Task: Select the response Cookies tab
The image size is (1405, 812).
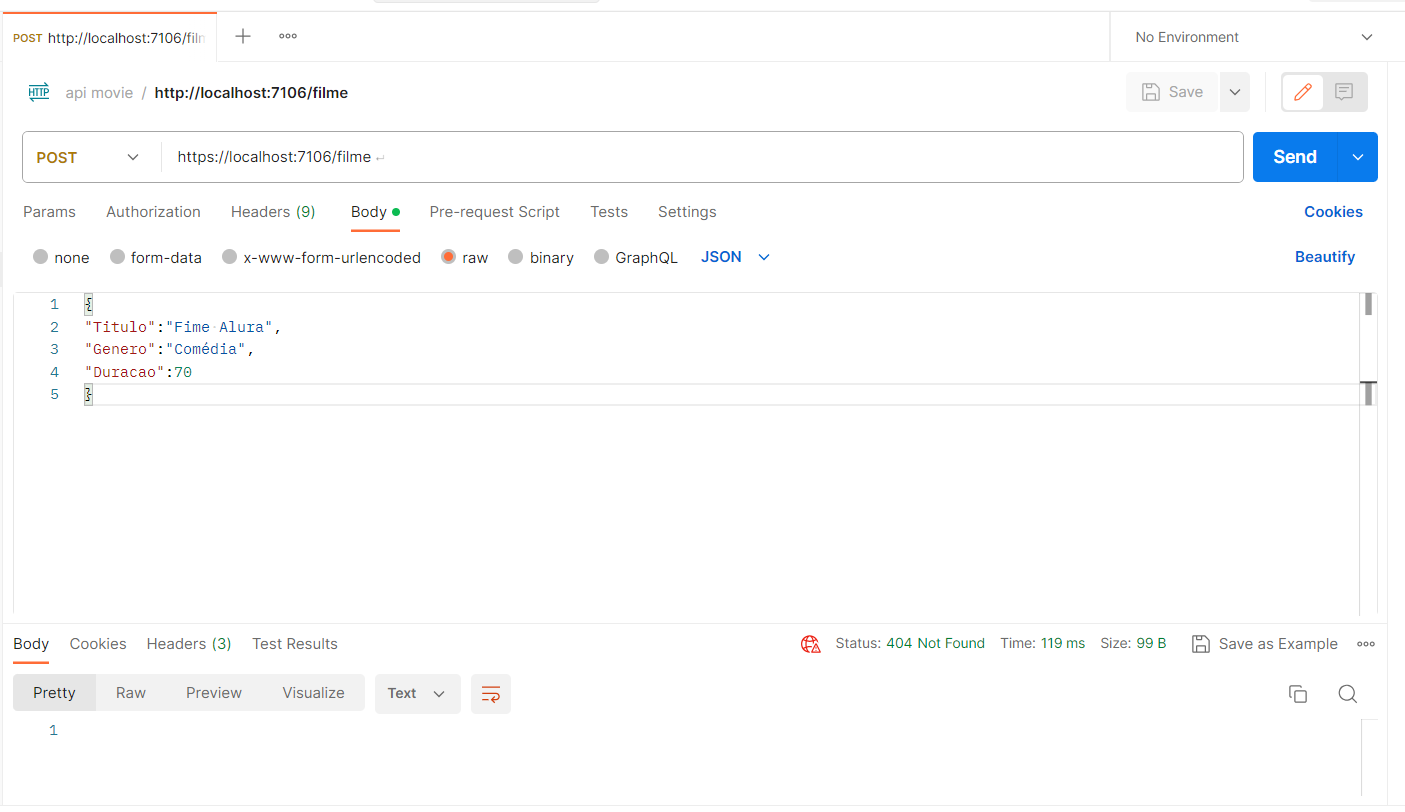Action: [x=98, y=644]
